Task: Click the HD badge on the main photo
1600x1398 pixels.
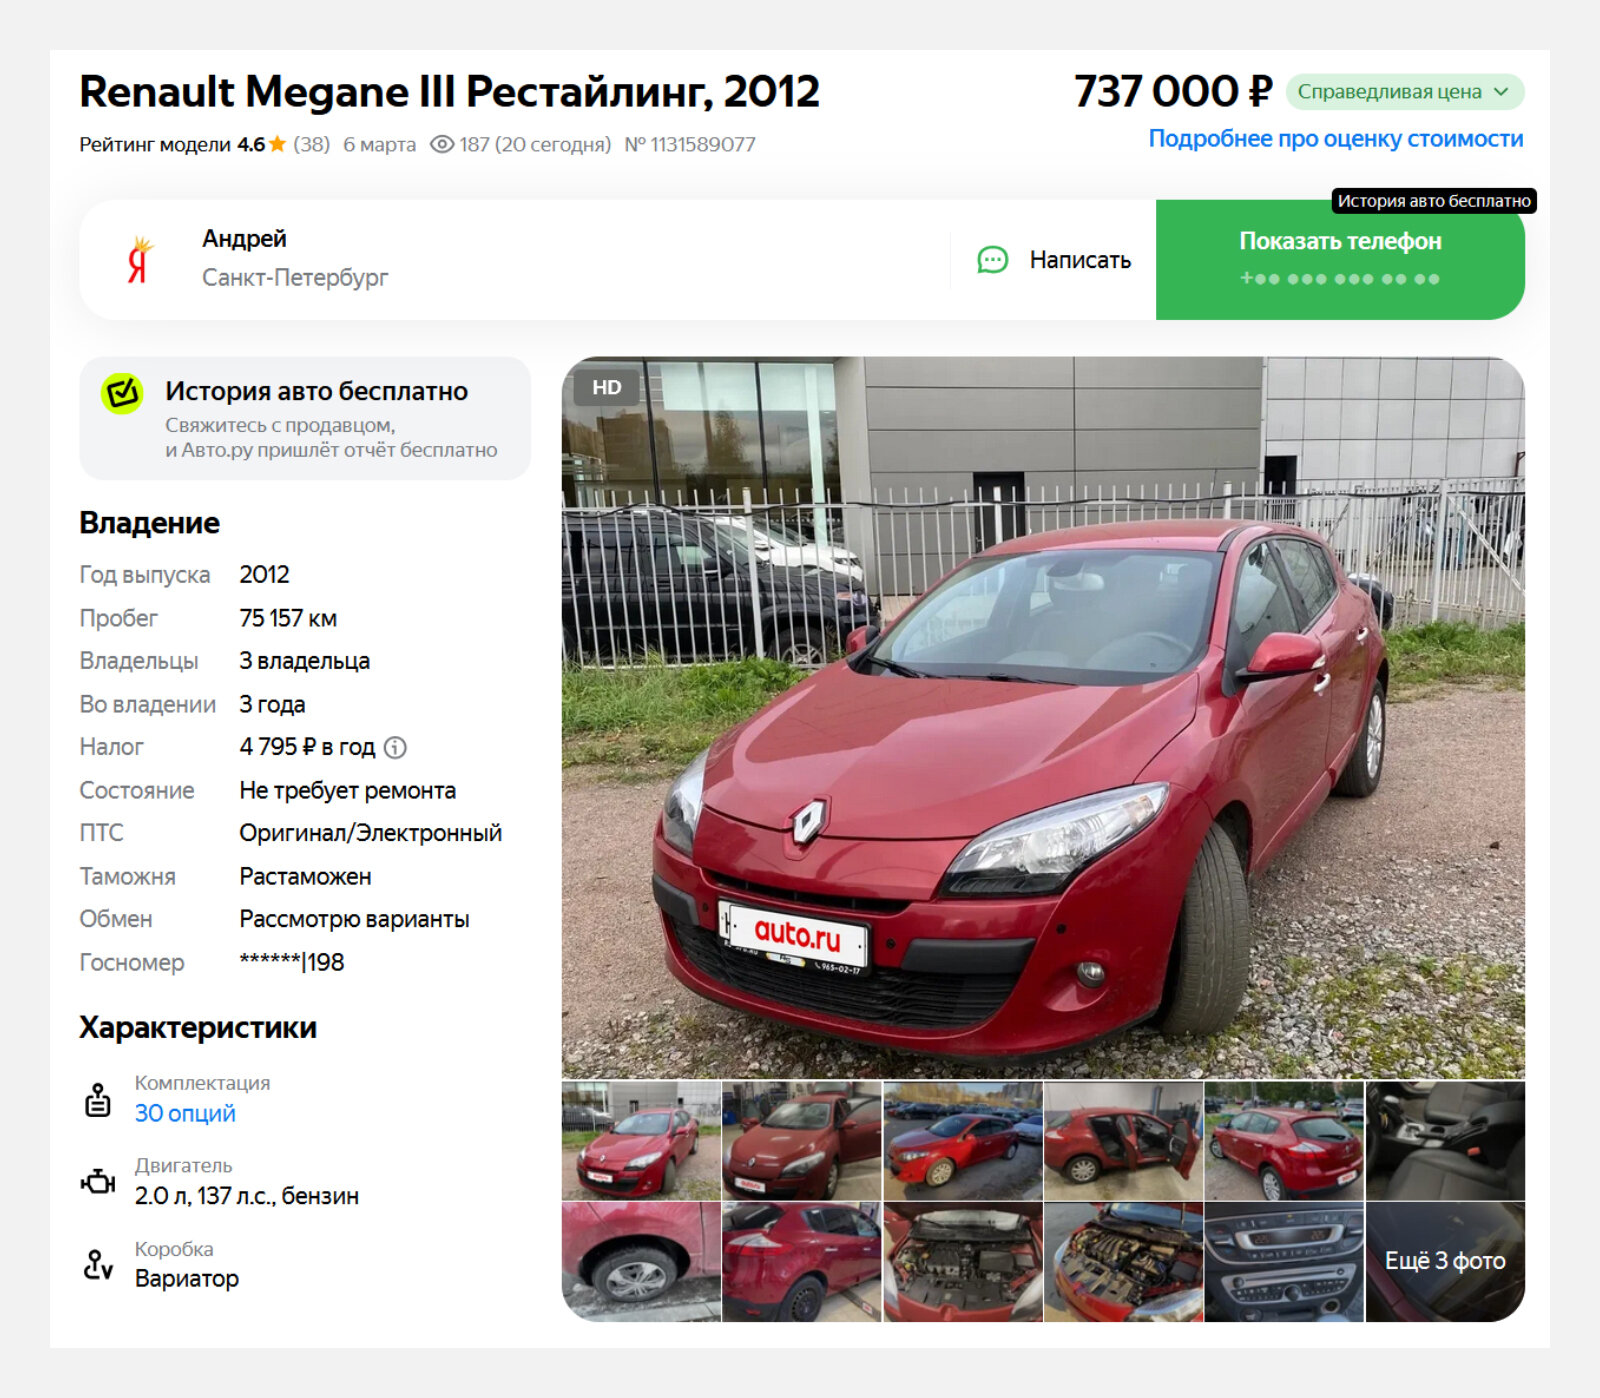Action: 606,388
